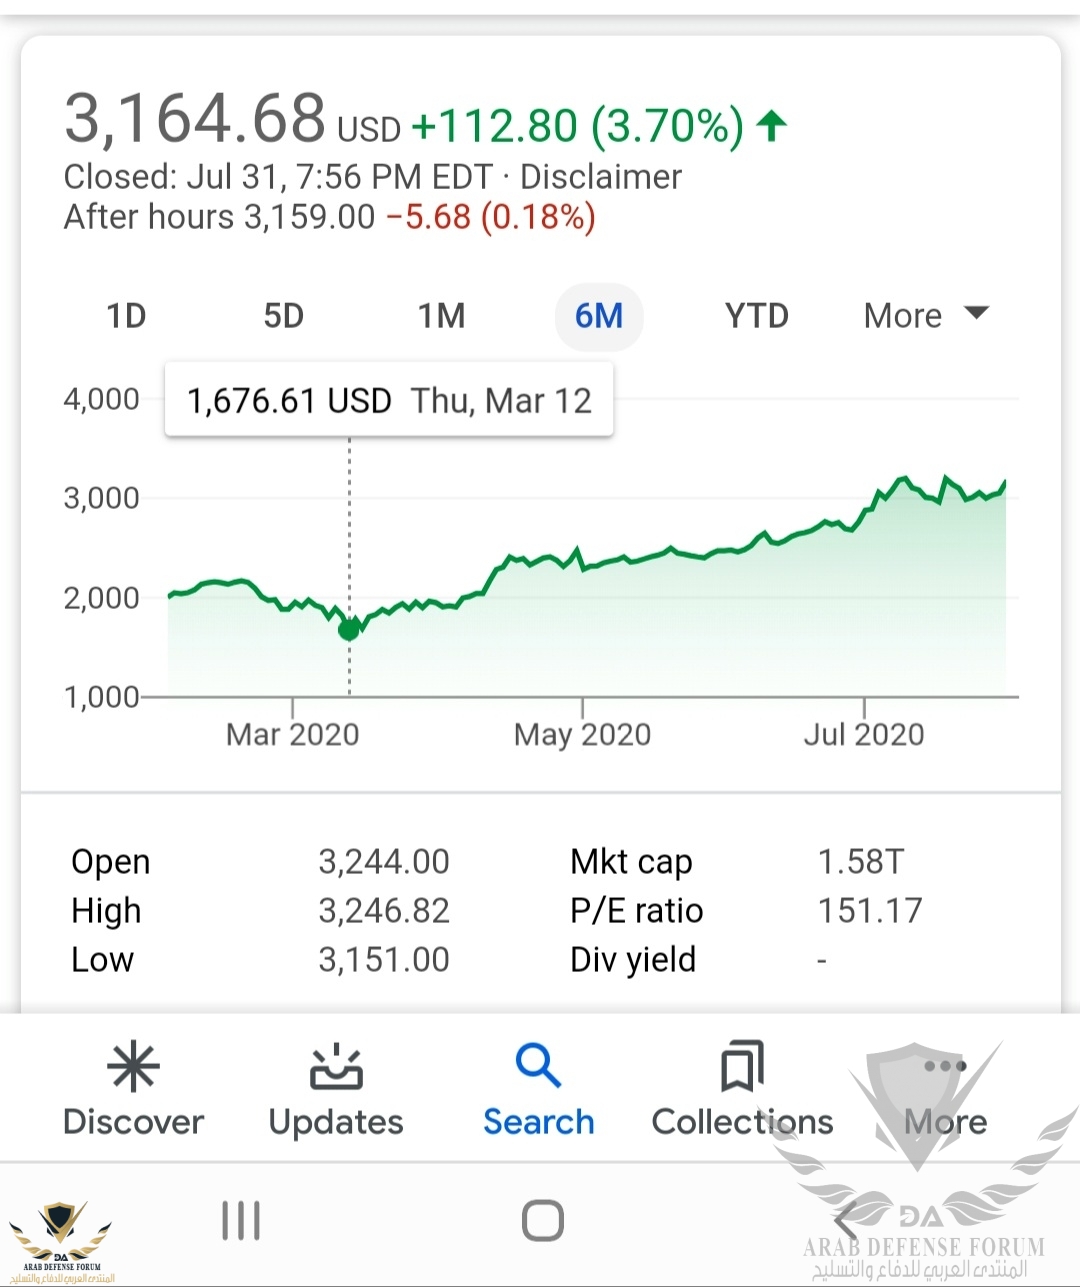Open the Disclaimer link
Screen dimensions: 1080x1287
coord(601,177)
